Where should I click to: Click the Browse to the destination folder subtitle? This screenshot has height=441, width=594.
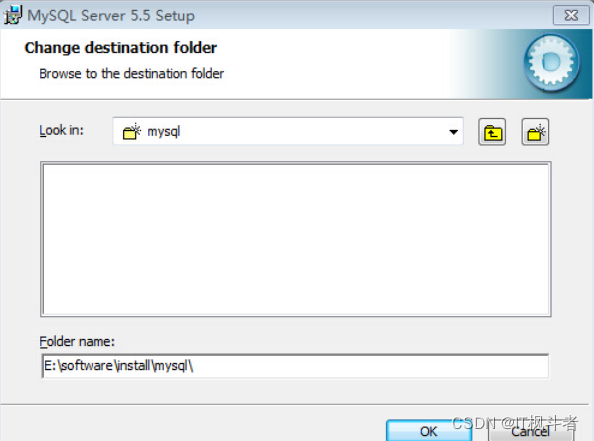(131, 74)
